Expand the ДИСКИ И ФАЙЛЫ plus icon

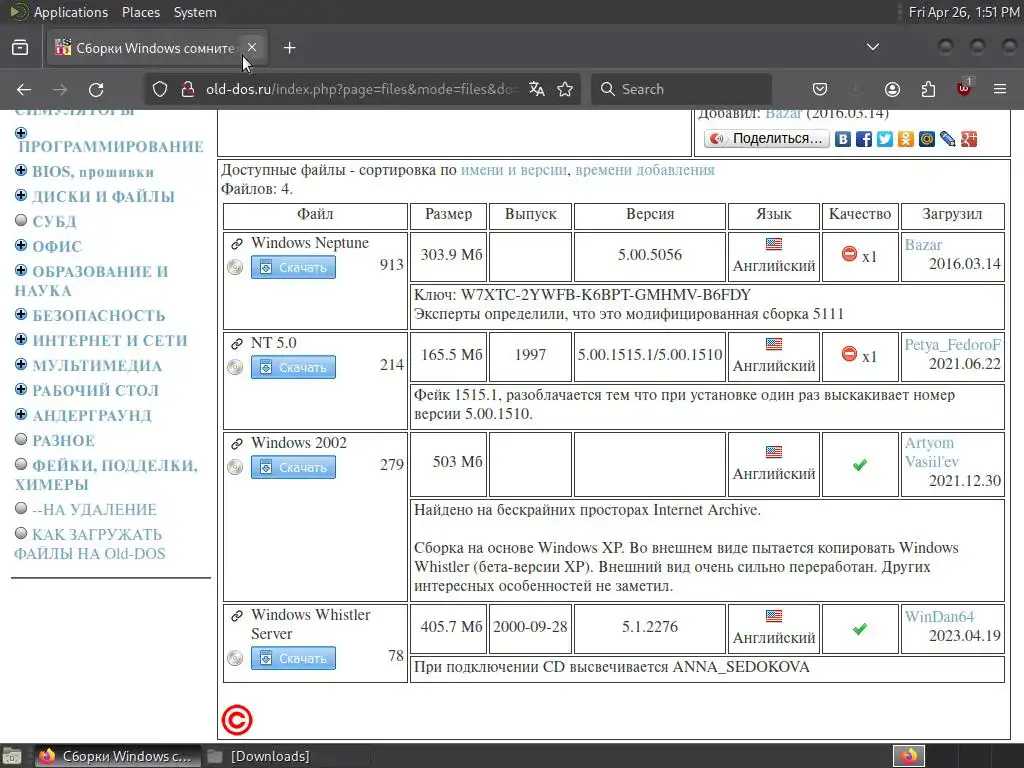pyautogui.click(x=21, y=195)
